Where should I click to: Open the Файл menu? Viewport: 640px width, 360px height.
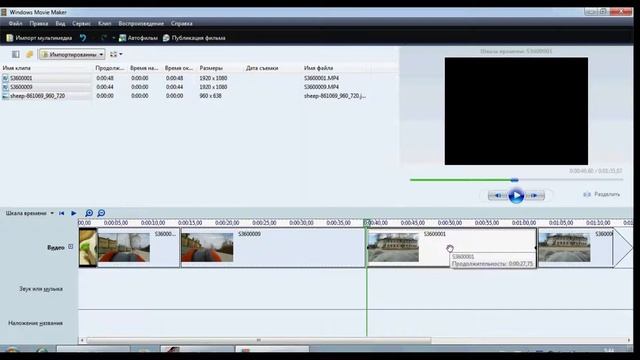click(16, 23)
